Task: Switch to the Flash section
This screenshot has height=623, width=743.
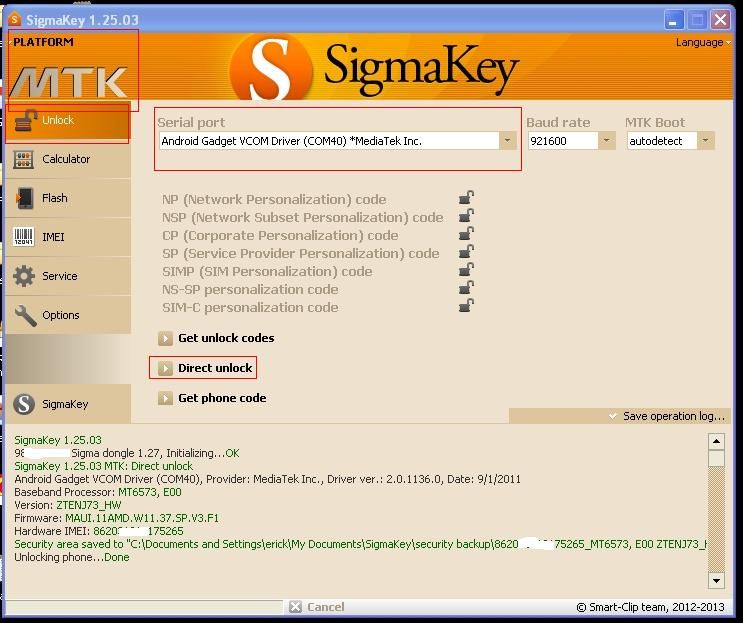Action: click(x=68, y=198)
